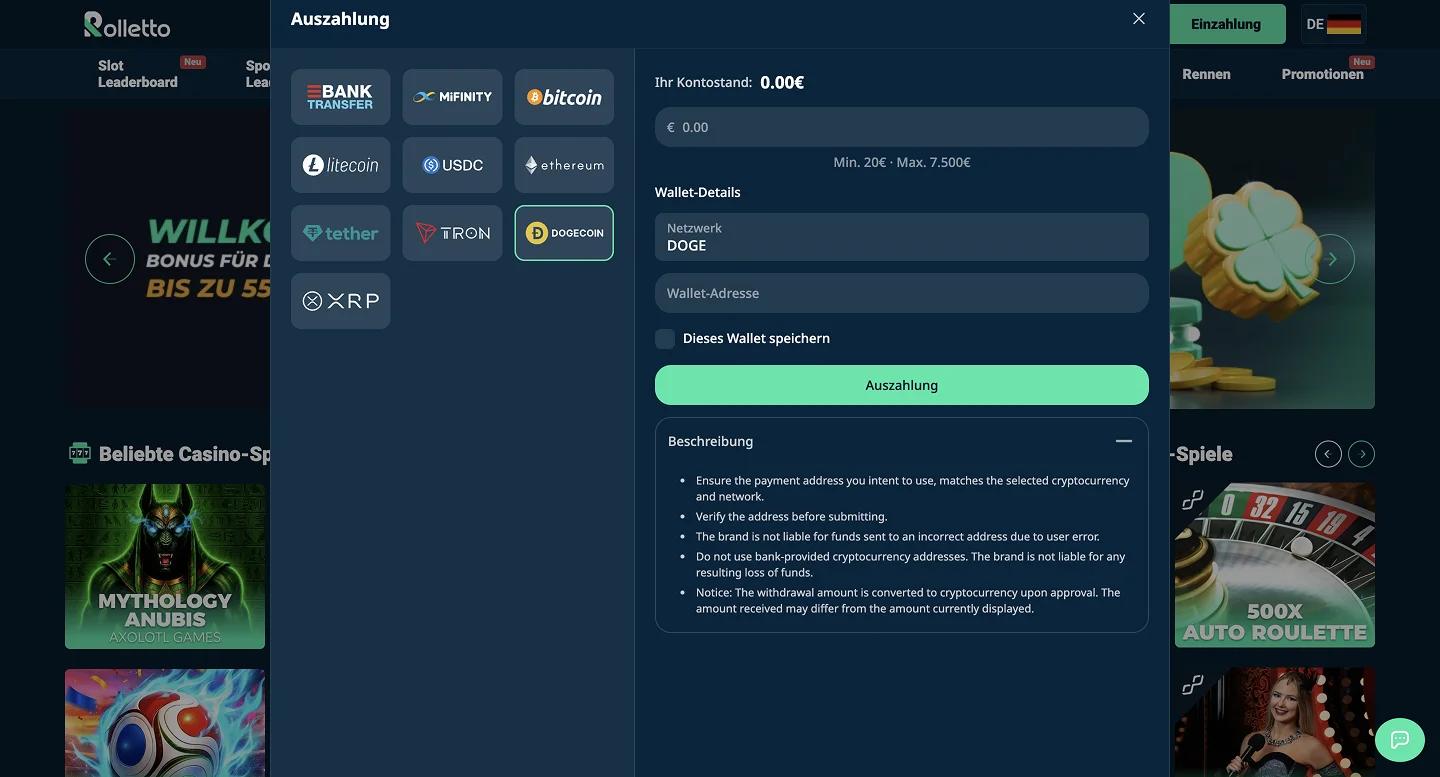Select USDC payment tile
The height and width of the screenshot is (777, 1440).
pyautogui.click(x=452, y=165)
